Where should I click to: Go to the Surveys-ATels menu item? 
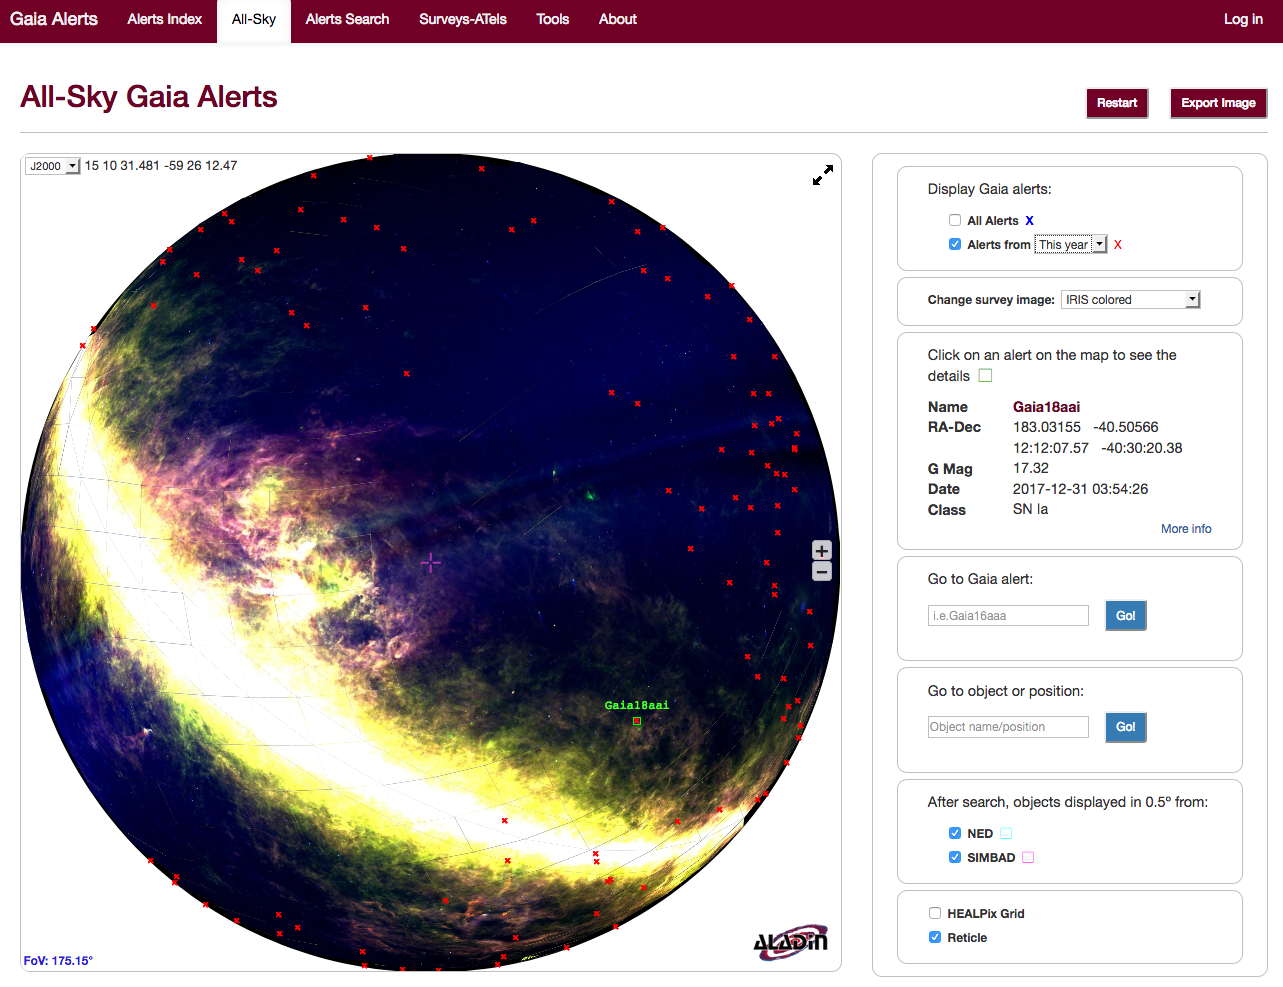463,19
